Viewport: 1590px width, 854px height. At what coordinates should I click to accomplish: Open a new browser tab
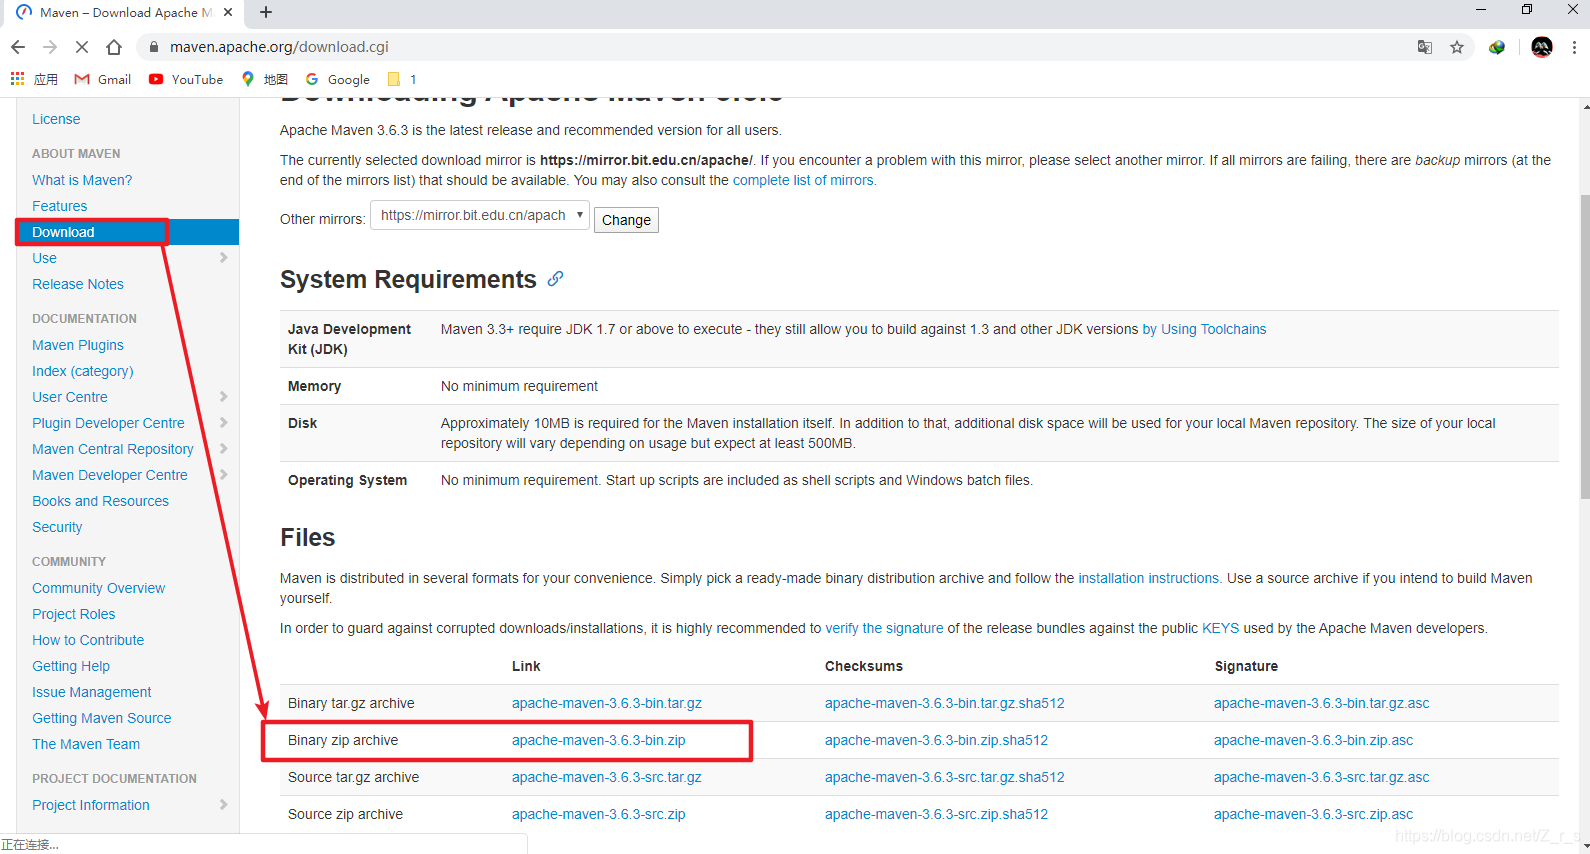pyautogui.click(x=266, y=12)
